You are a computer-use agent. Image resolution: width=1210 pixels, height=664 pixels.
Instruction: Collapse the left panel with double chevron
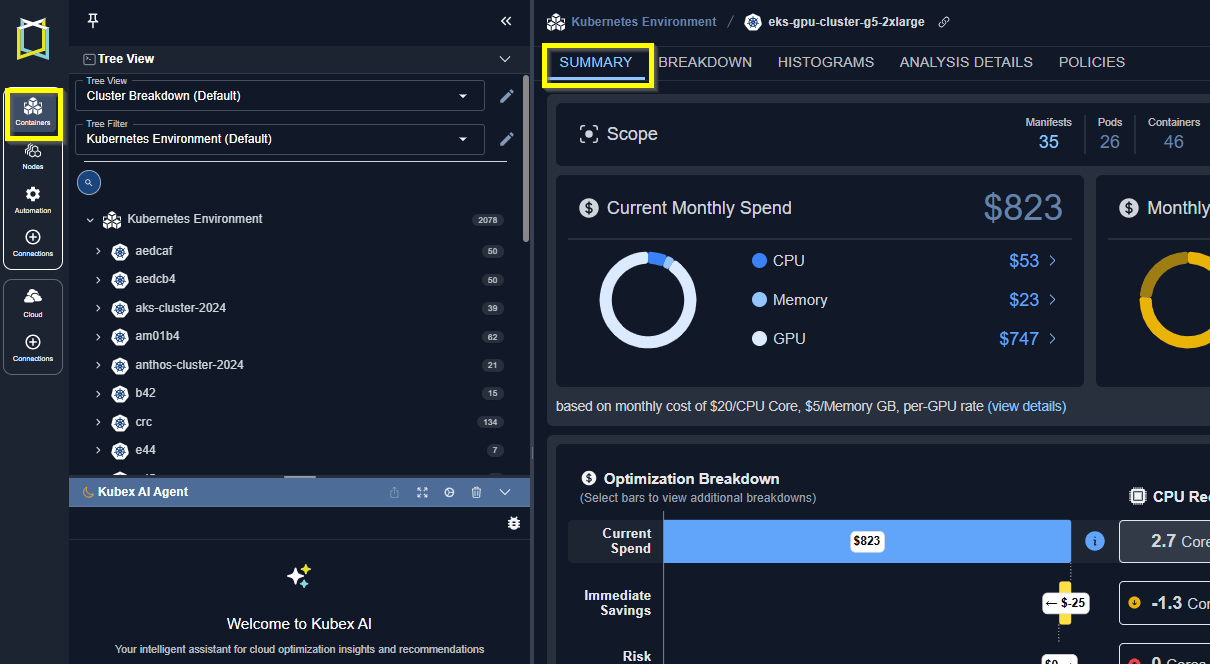click(506, 21)
